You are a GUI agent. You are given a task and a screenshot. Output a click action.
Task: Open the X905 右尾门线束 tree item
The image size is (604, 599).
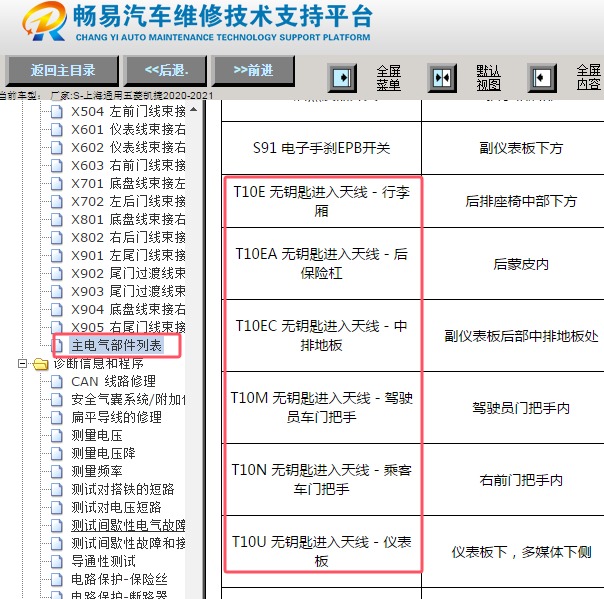128,327
